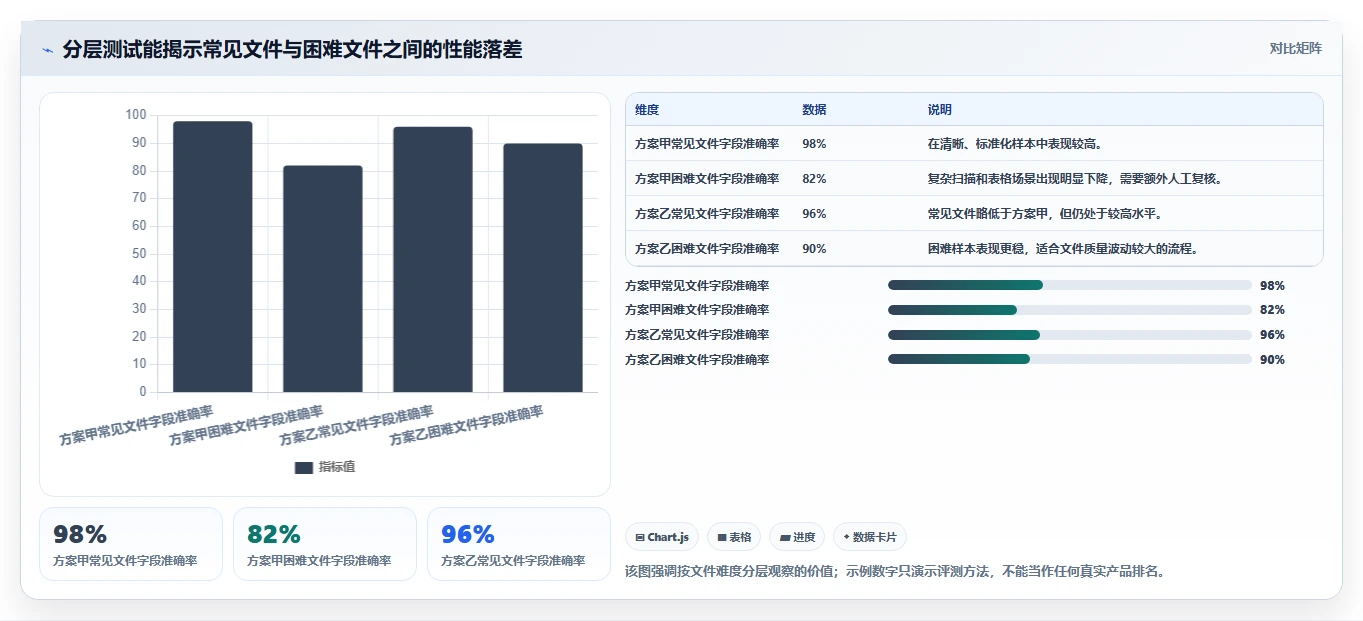Click the 方案乙困难文件 bar in chart
The image size is (1363, 621).
[x=543, y=268]
